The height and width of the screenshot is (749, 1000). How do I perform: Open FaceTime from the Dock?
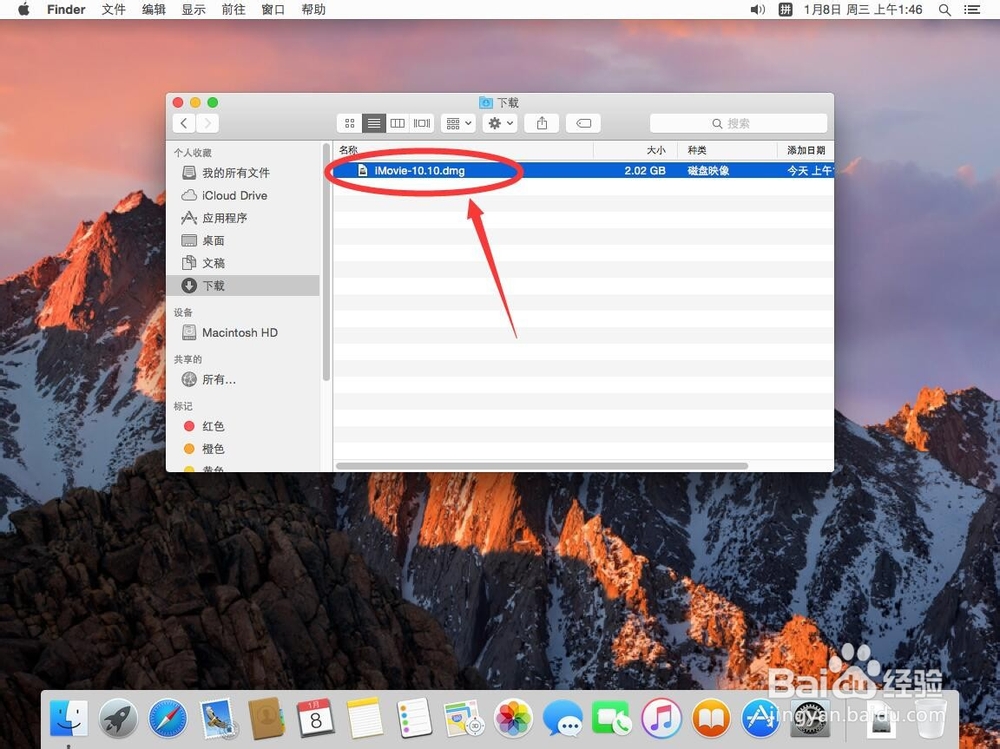click(612, 718)
